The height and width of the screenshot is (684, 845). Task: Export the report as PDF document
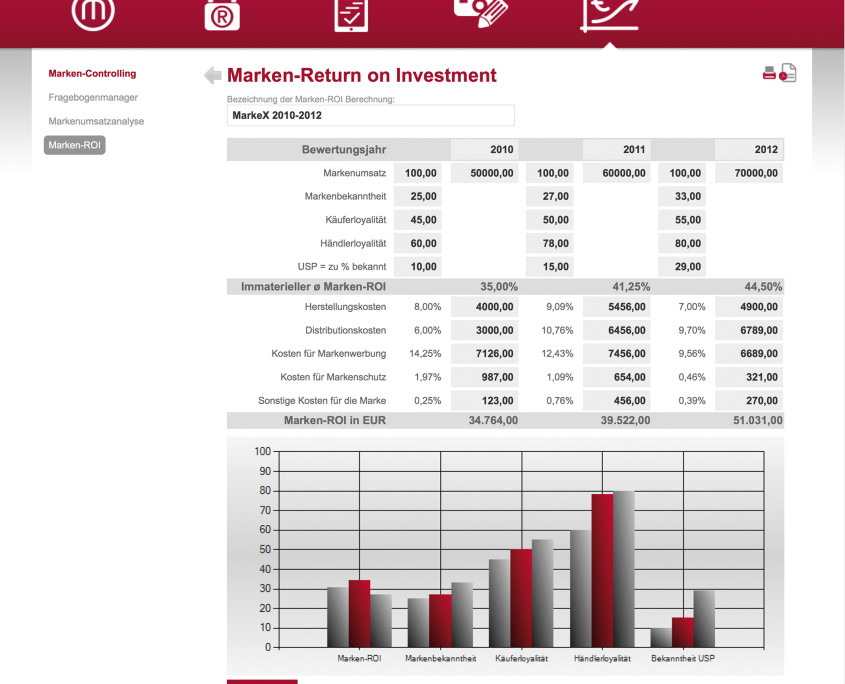(787, 73)
